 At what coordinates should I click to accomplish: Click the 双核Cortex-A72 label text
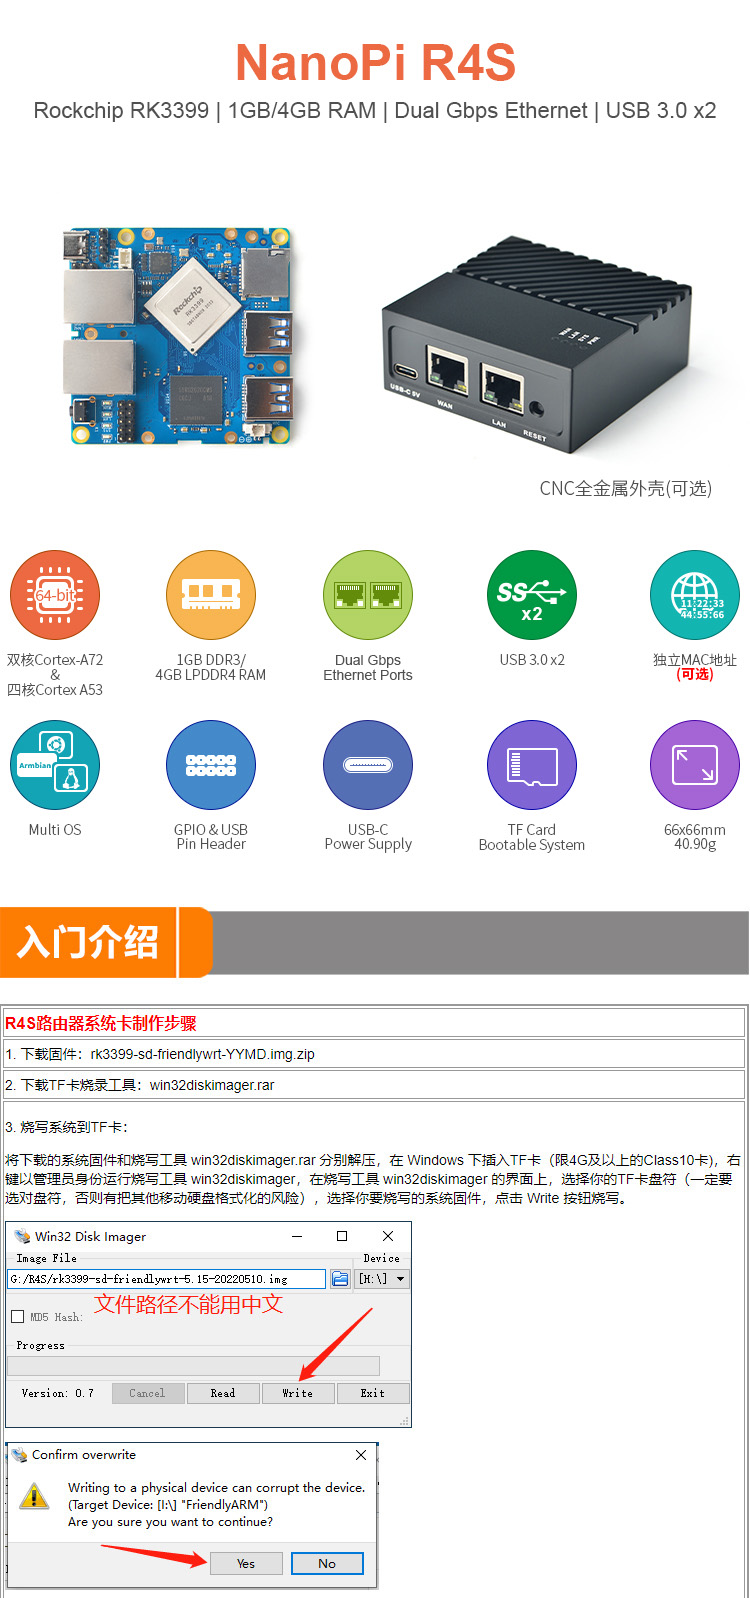pos(55,660)
